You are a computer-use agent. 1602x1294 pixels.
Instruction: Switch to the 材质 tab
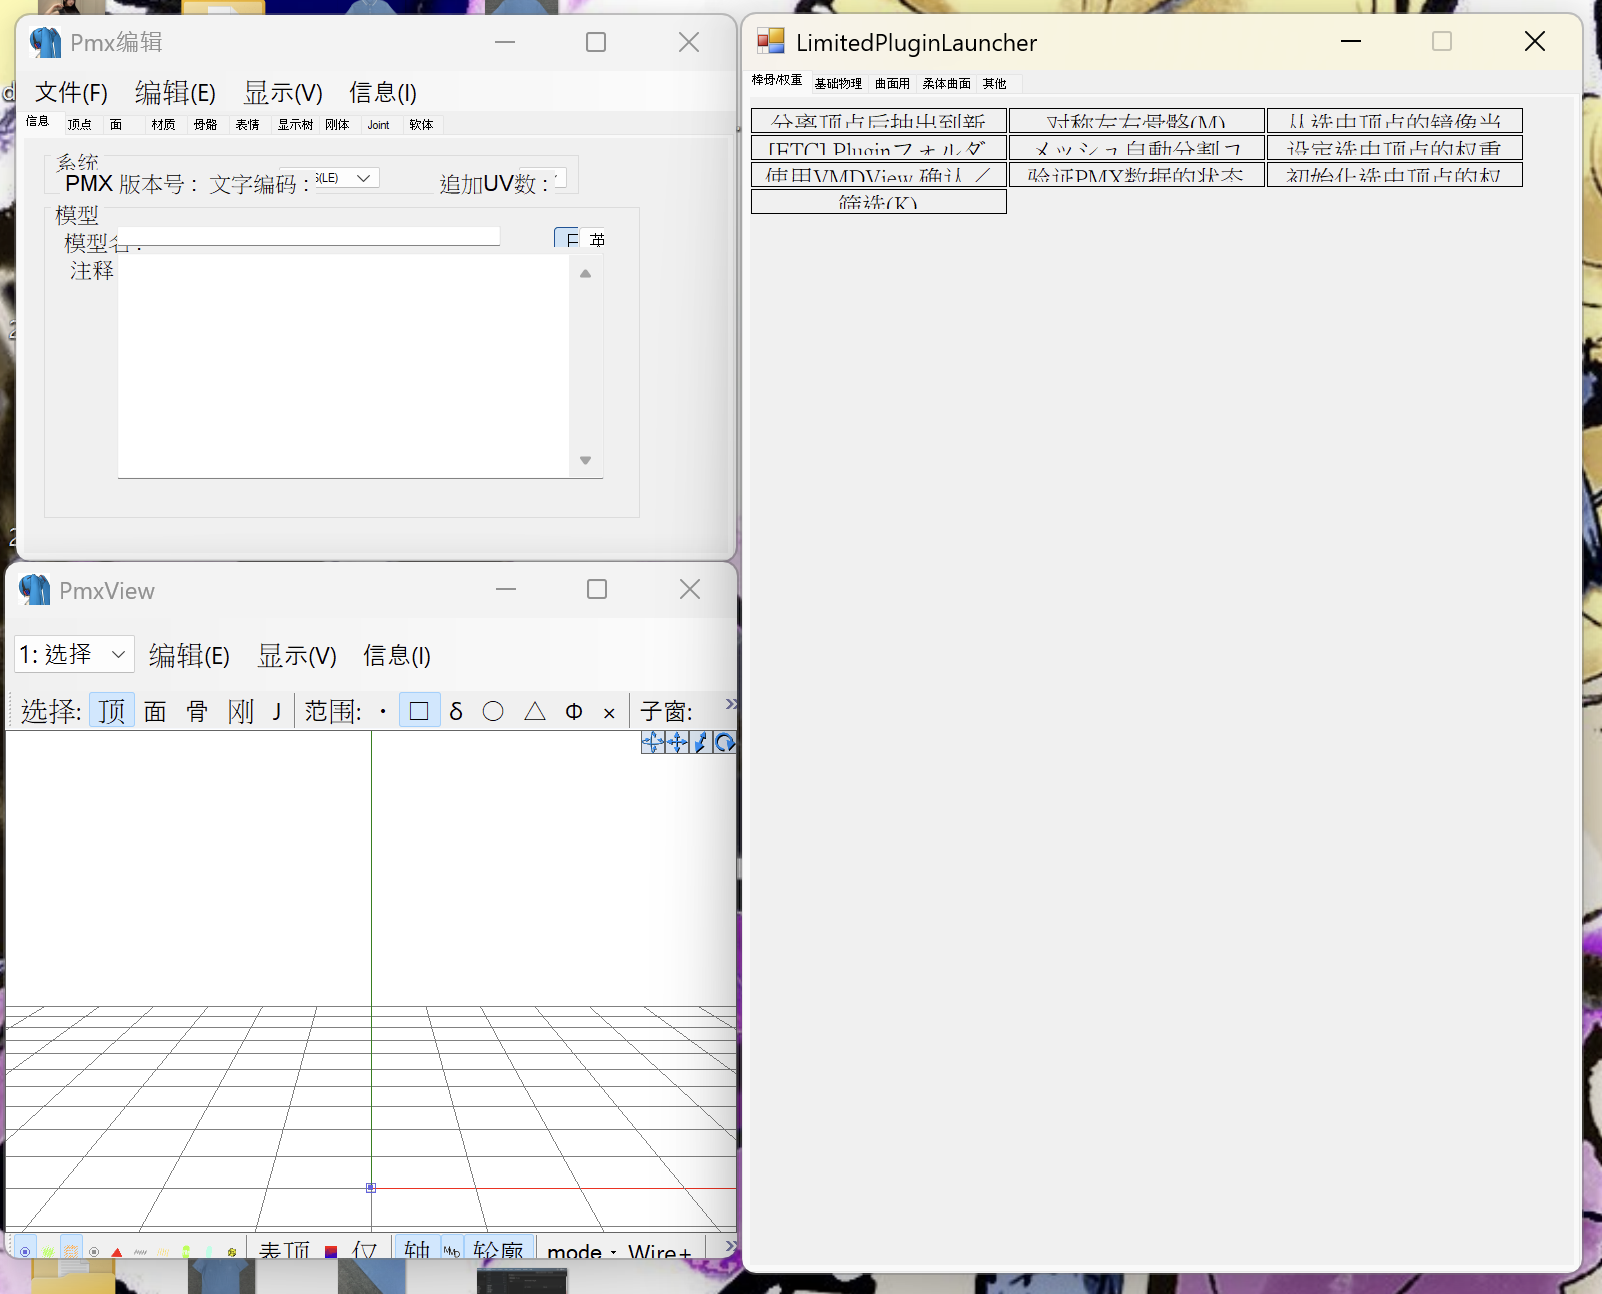point(163,125)
